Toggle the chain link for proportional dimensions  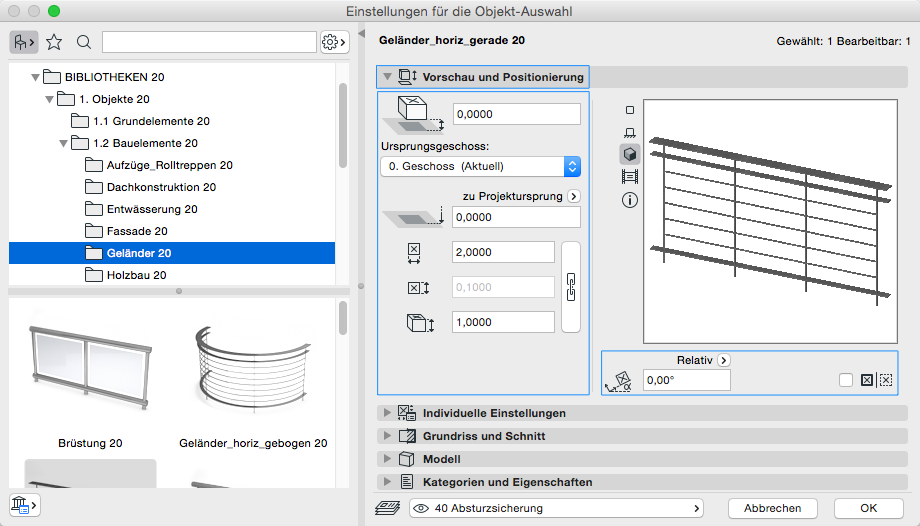[571, 287]
